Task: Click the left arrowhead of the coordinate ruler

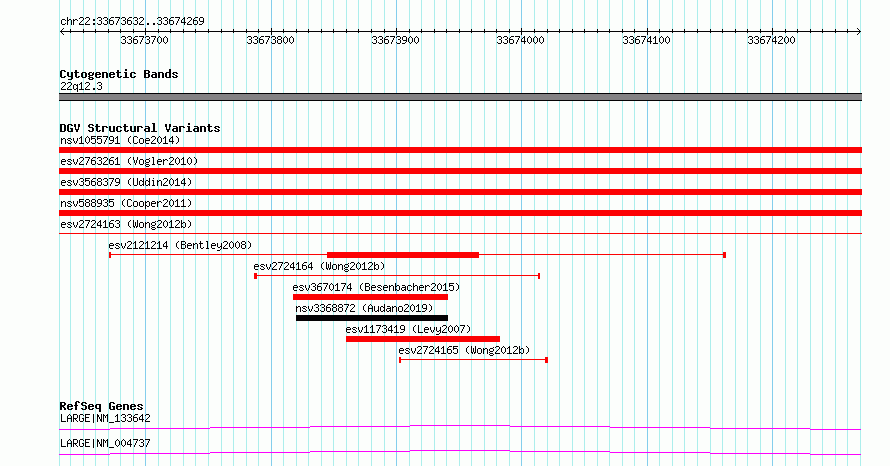Action: click(x=62, y=32)
